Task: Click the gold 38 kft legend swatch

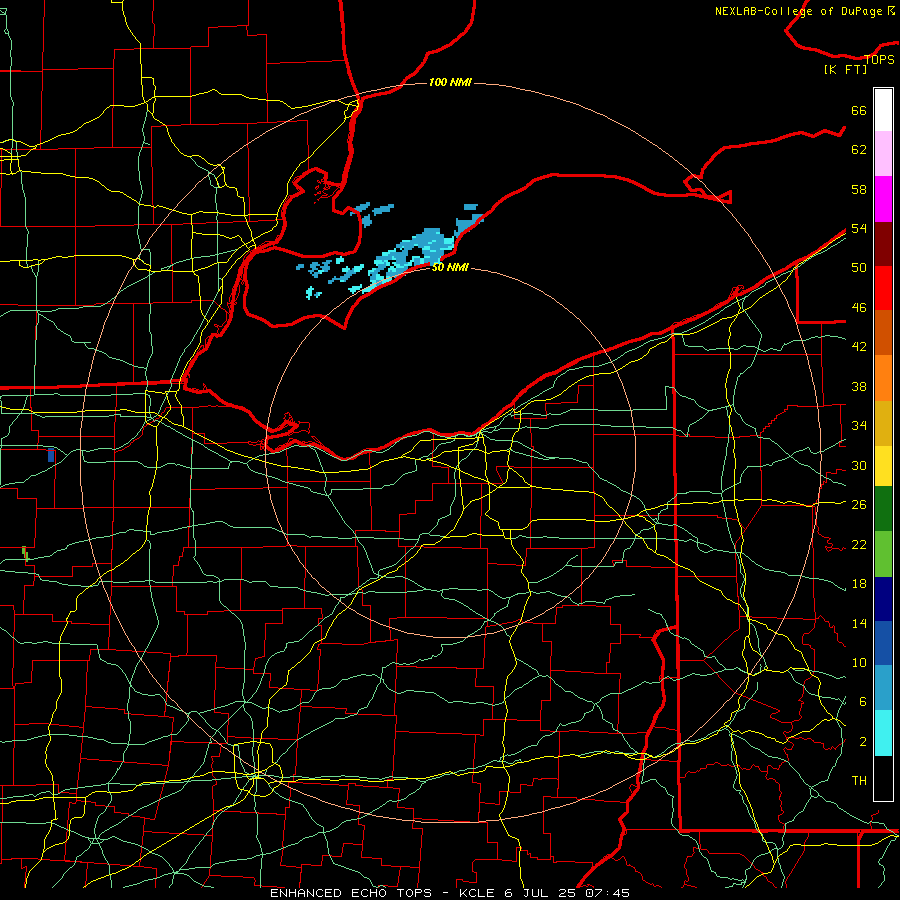Action: coord(883,423)
